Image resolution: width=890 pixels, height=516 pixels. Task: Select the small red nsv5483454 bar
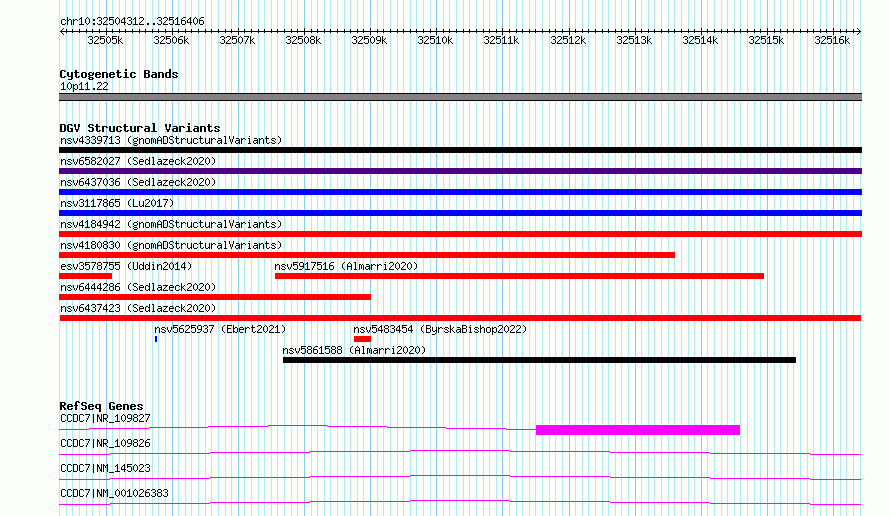(362, 339)
